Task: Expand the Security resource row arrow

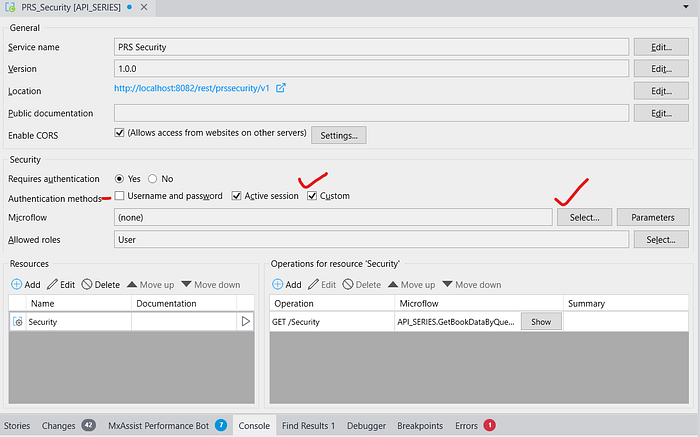Action: click(245, 322)
